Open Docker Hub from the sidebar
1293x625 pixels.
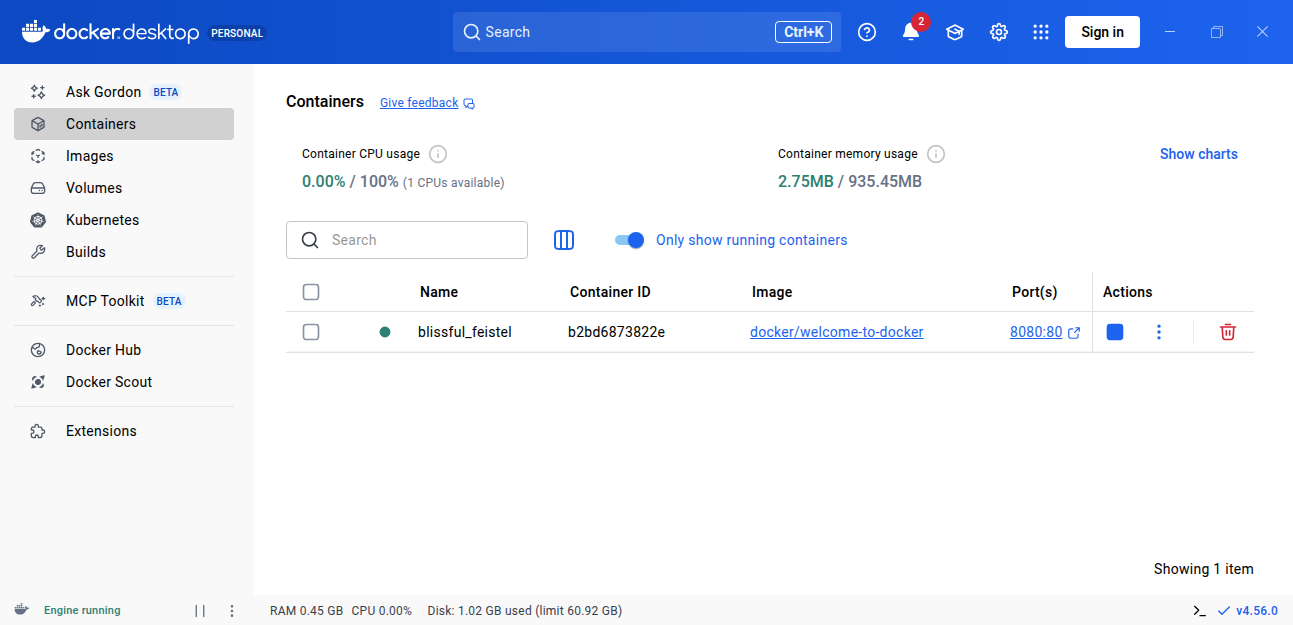104,349
